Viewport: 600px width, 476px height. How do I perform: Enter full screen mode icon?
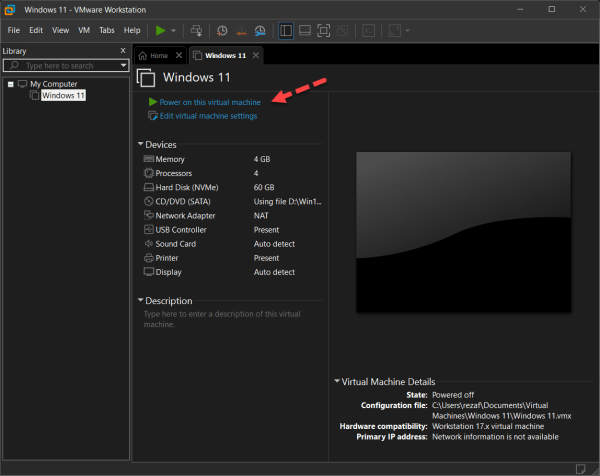point(324,31)
